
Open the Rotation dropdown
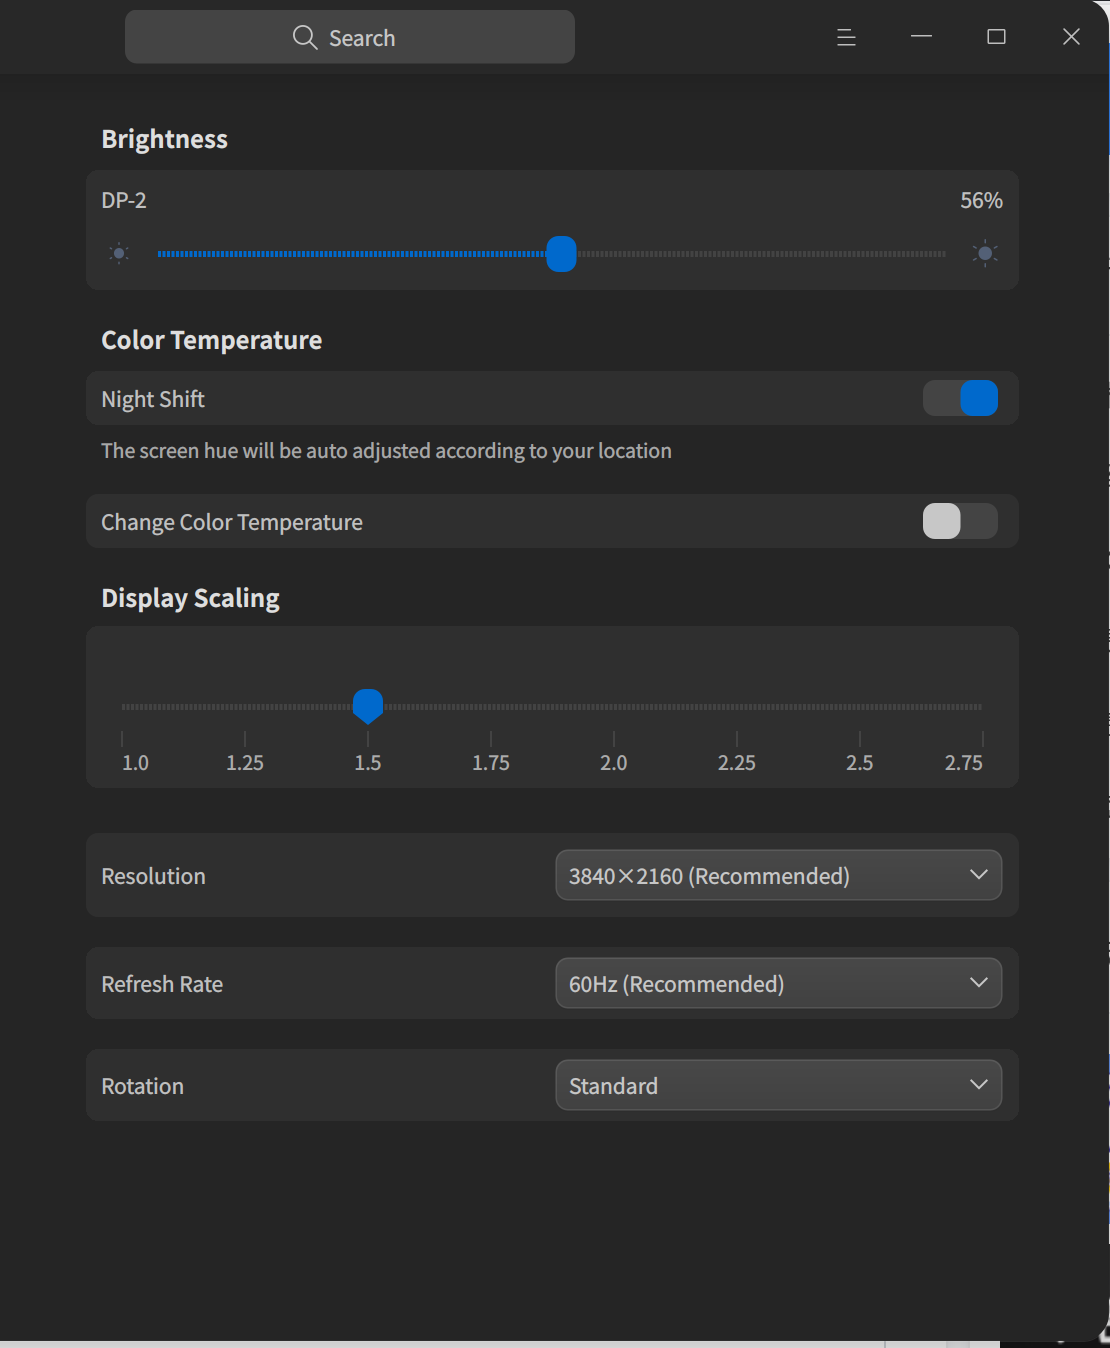pos(778,1085)
